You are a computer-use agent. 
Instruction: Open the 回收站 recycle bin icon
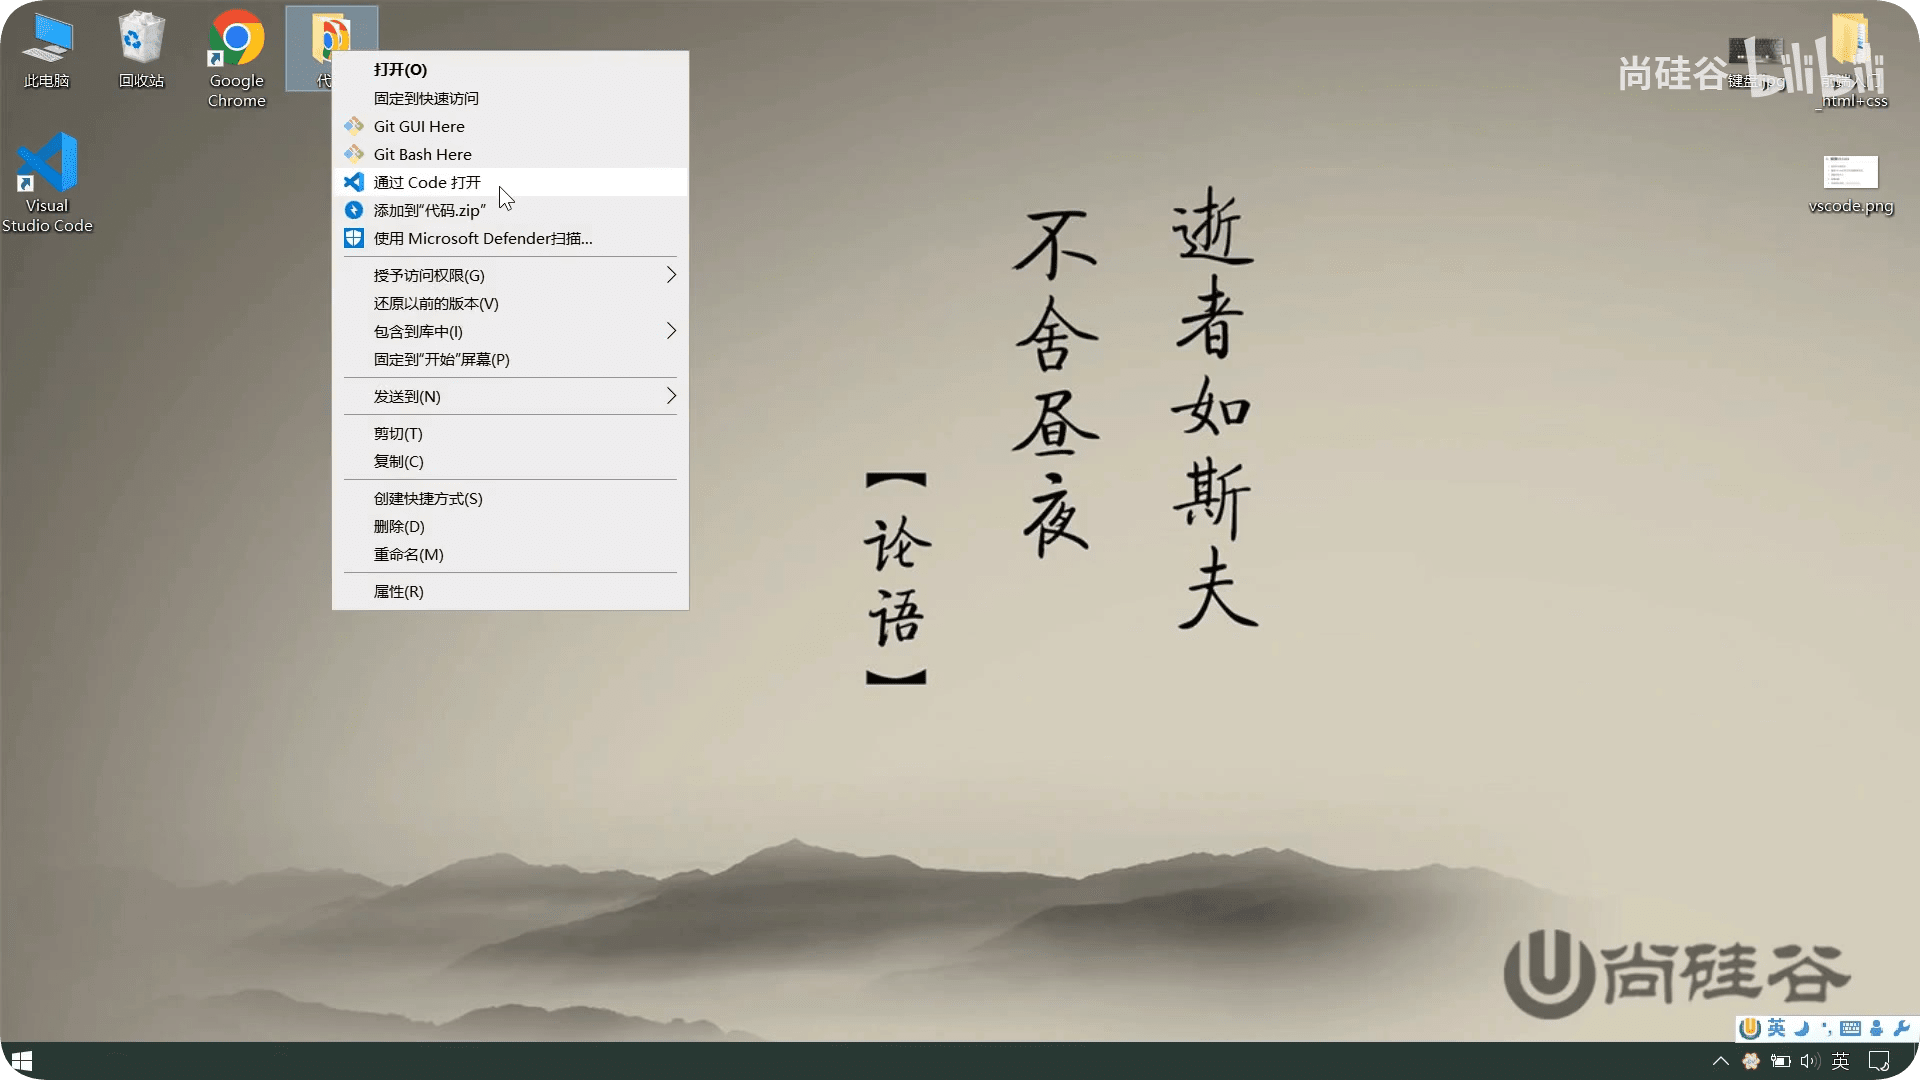(x=141, y=40)
